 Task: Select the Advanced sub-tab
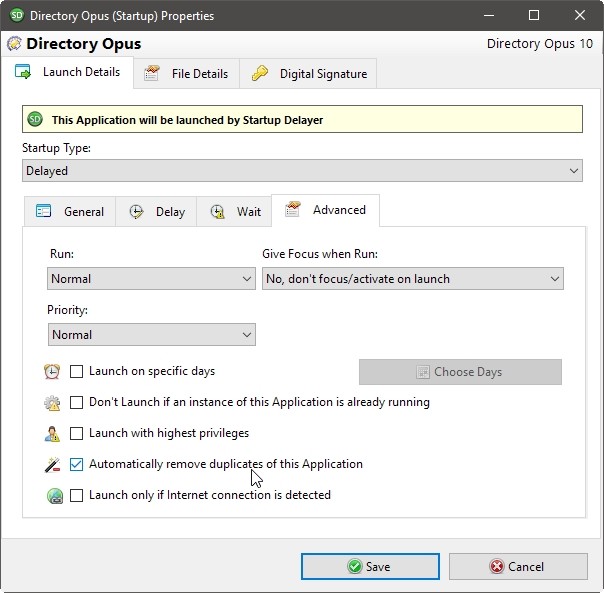pyautogui.click(x=325, y=210)
